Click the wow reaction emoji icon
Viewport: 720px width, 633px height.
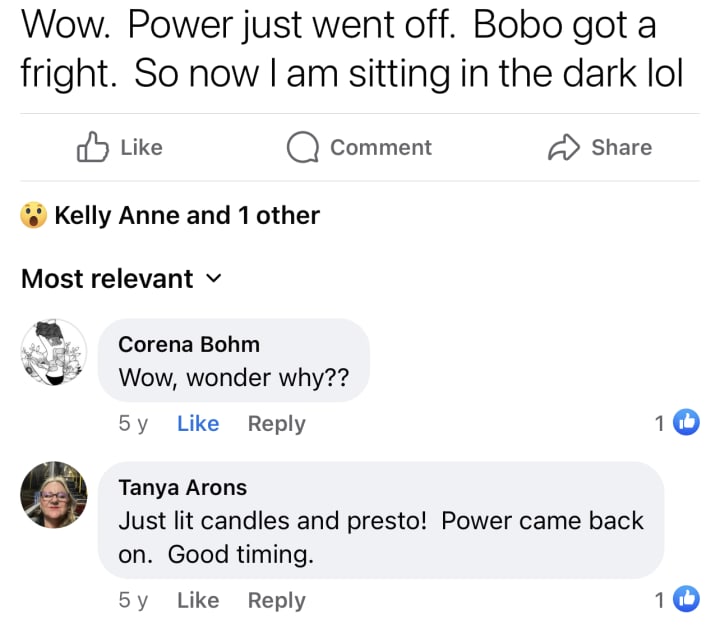click(34, 215)
